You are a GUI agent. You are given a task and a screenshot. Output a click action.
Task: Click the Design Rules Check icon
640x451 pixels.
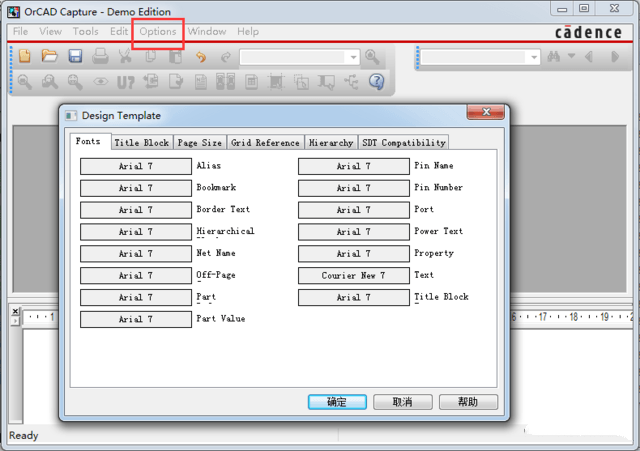tap(176, 81)
